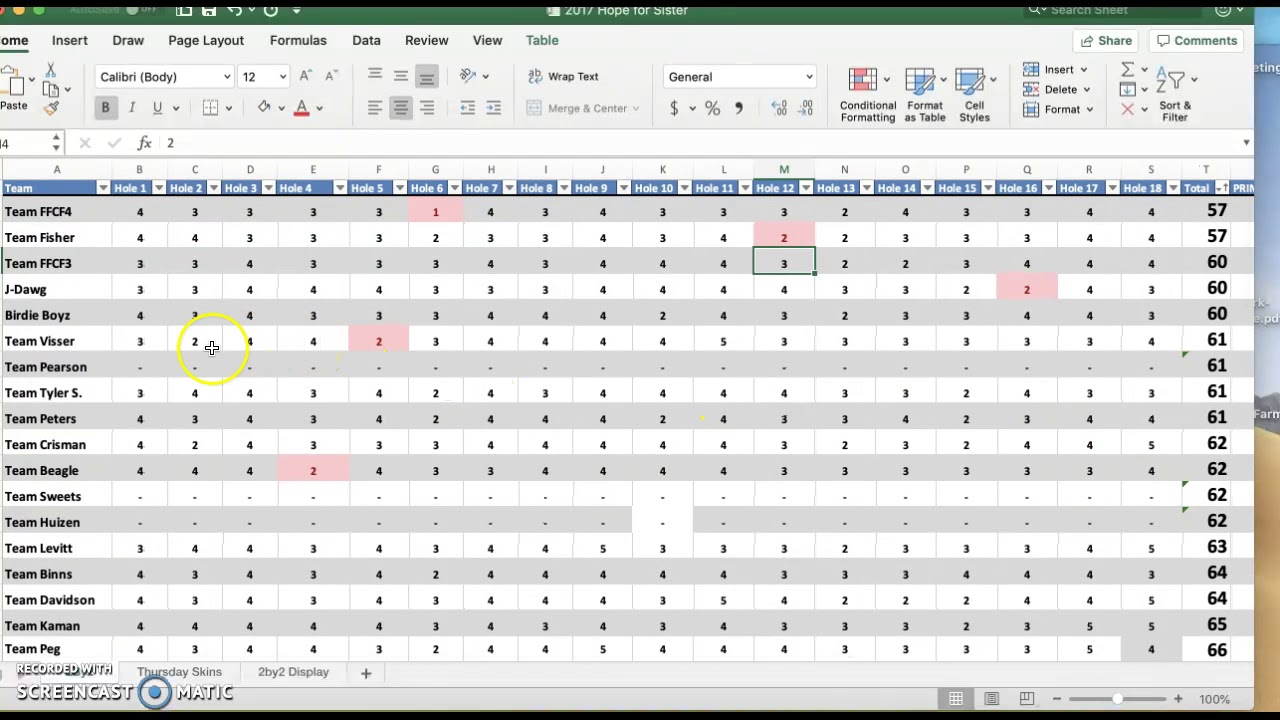Switch to Page Layout view in status bar
Screen dimensions: 1280x720
click(991, 699)
